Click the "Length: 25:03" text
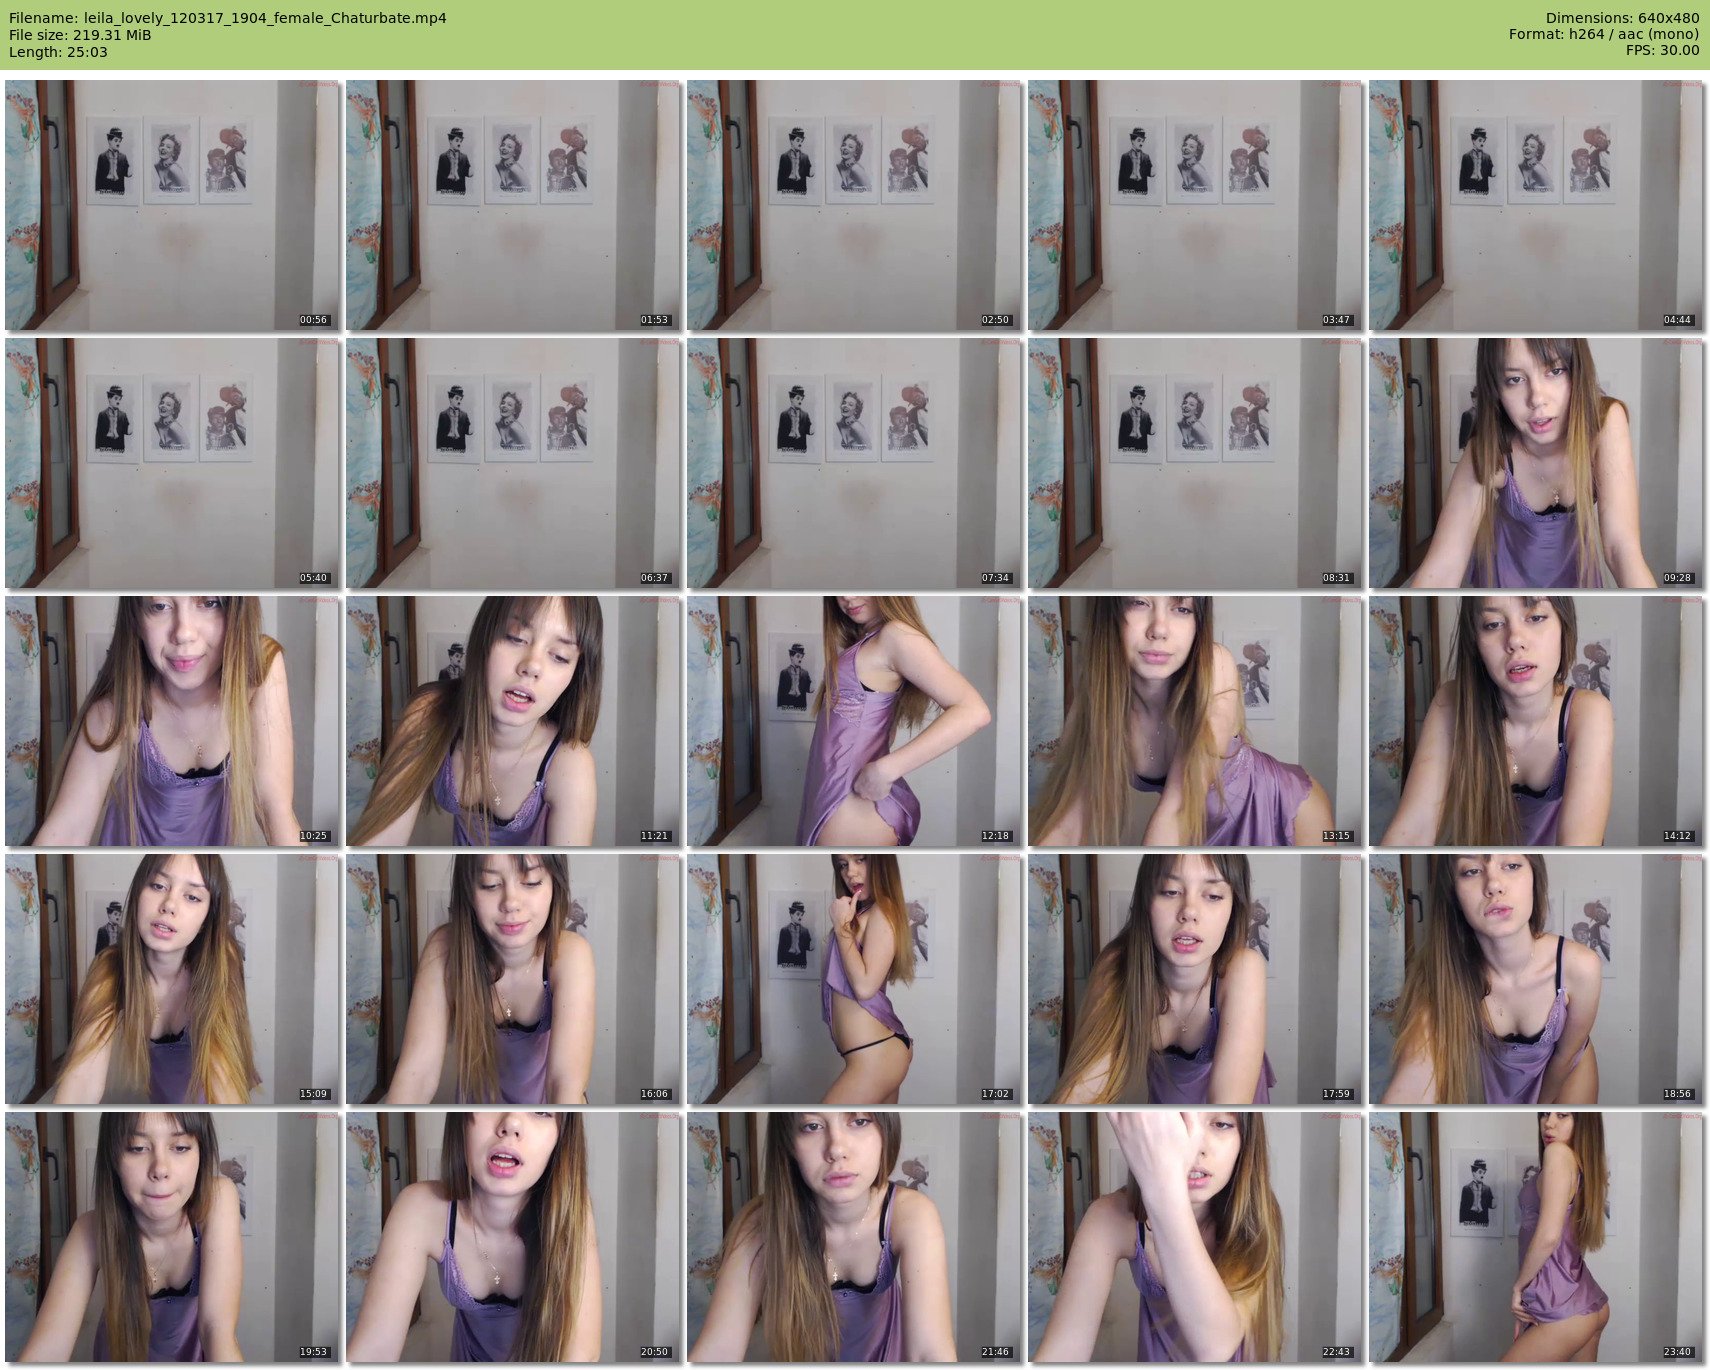1710x1370 pixels. 58,52
